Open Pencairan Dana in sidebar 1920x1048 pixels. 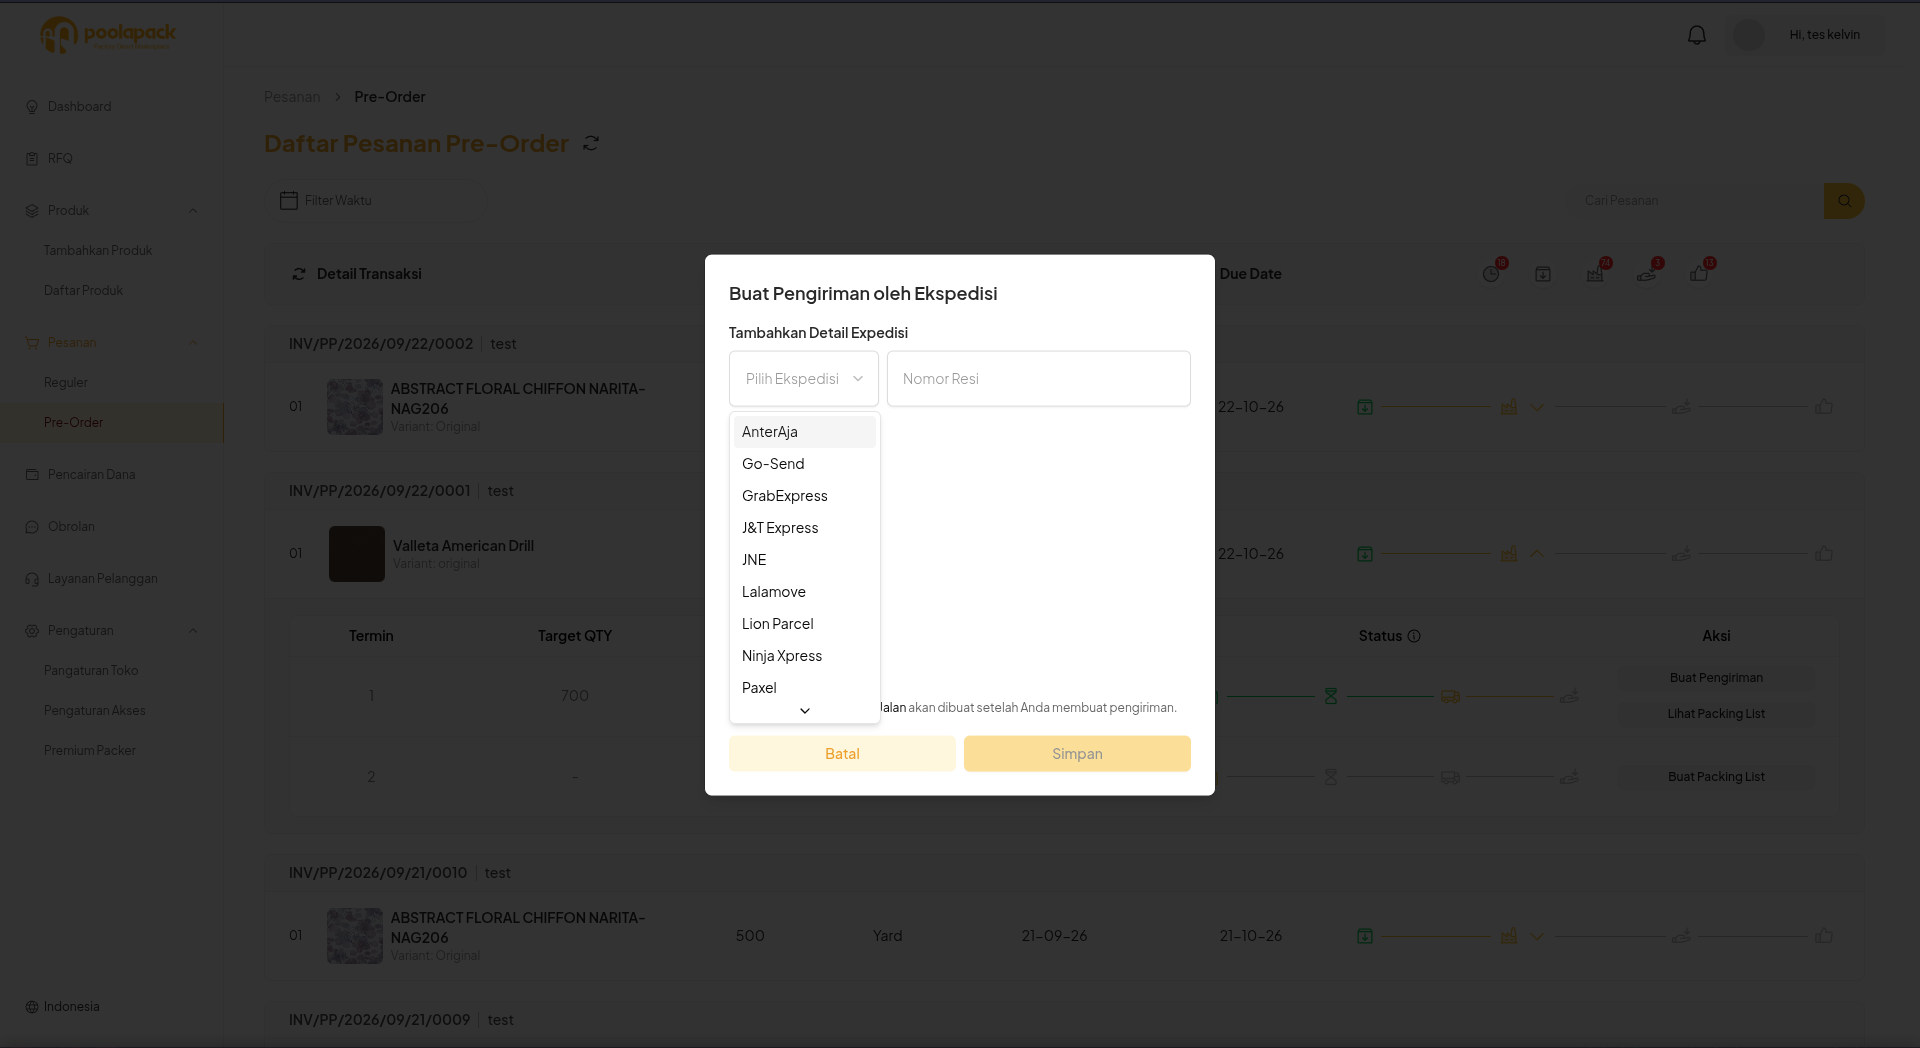91,475
